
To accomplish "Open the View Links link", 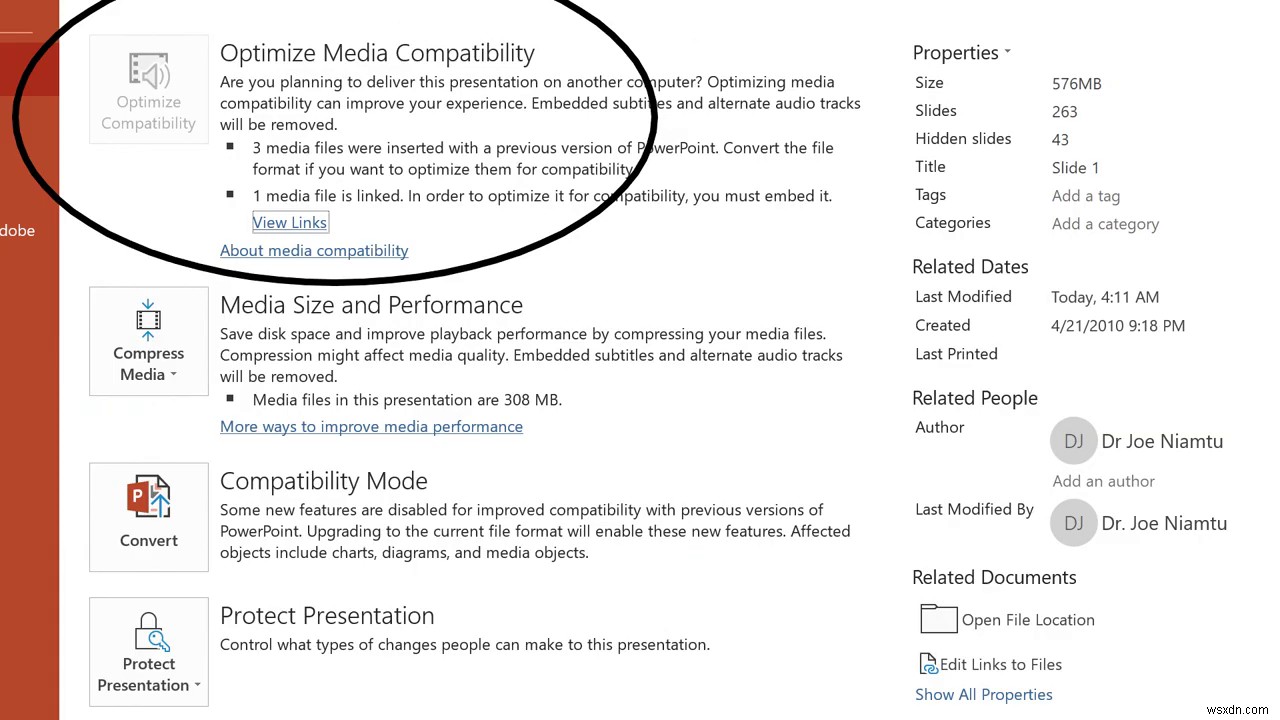I will [x=290, y=222].
